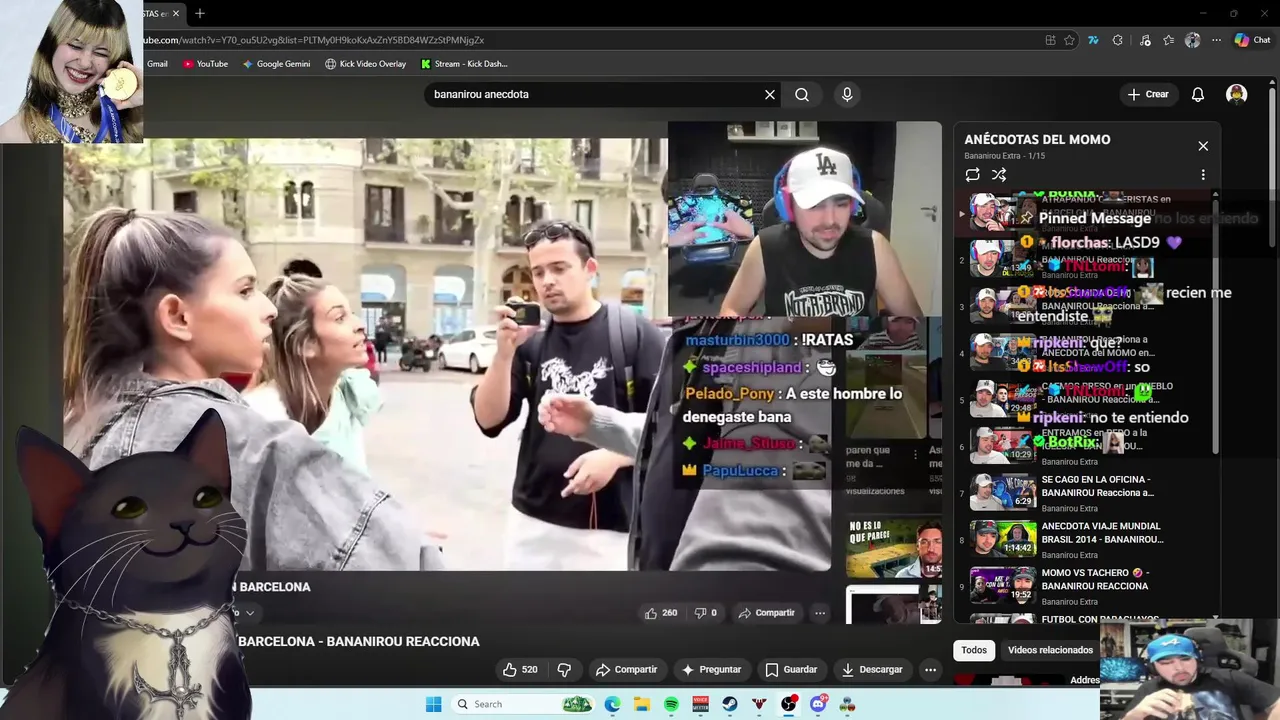The image size is (1280, 720).
Task: Like the video showing 520 likes
Action: click(x=520, y=669)
